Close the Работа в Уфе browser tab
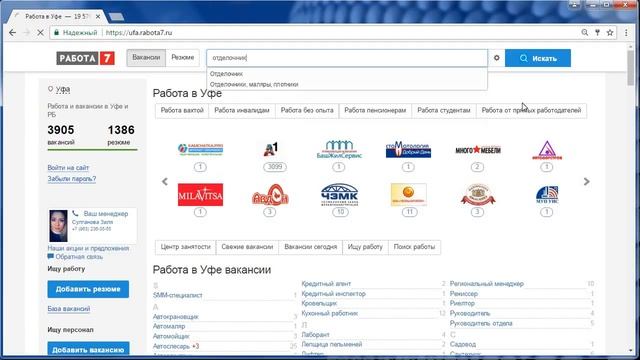The image size is (640, 360). tap(98, 17)
